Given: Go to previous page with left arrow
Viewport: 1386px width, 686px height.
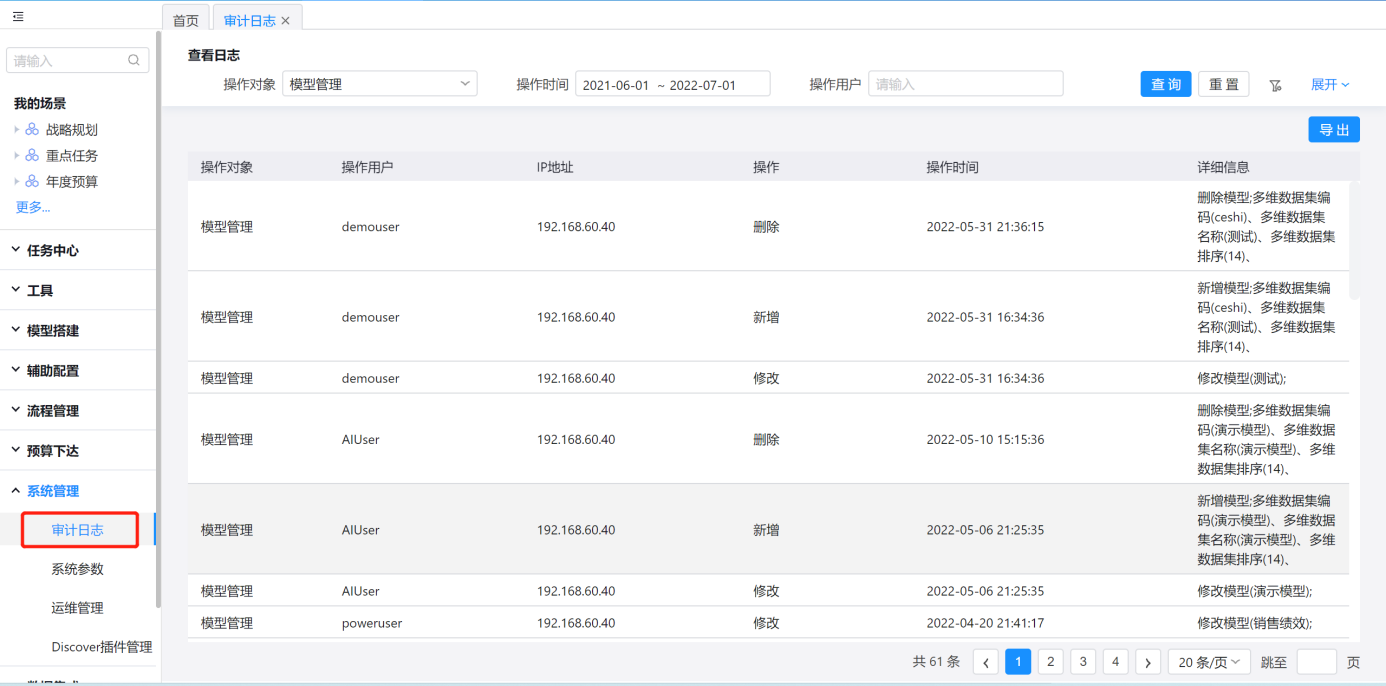Looking at the screenshot, I should coord(985,662).
